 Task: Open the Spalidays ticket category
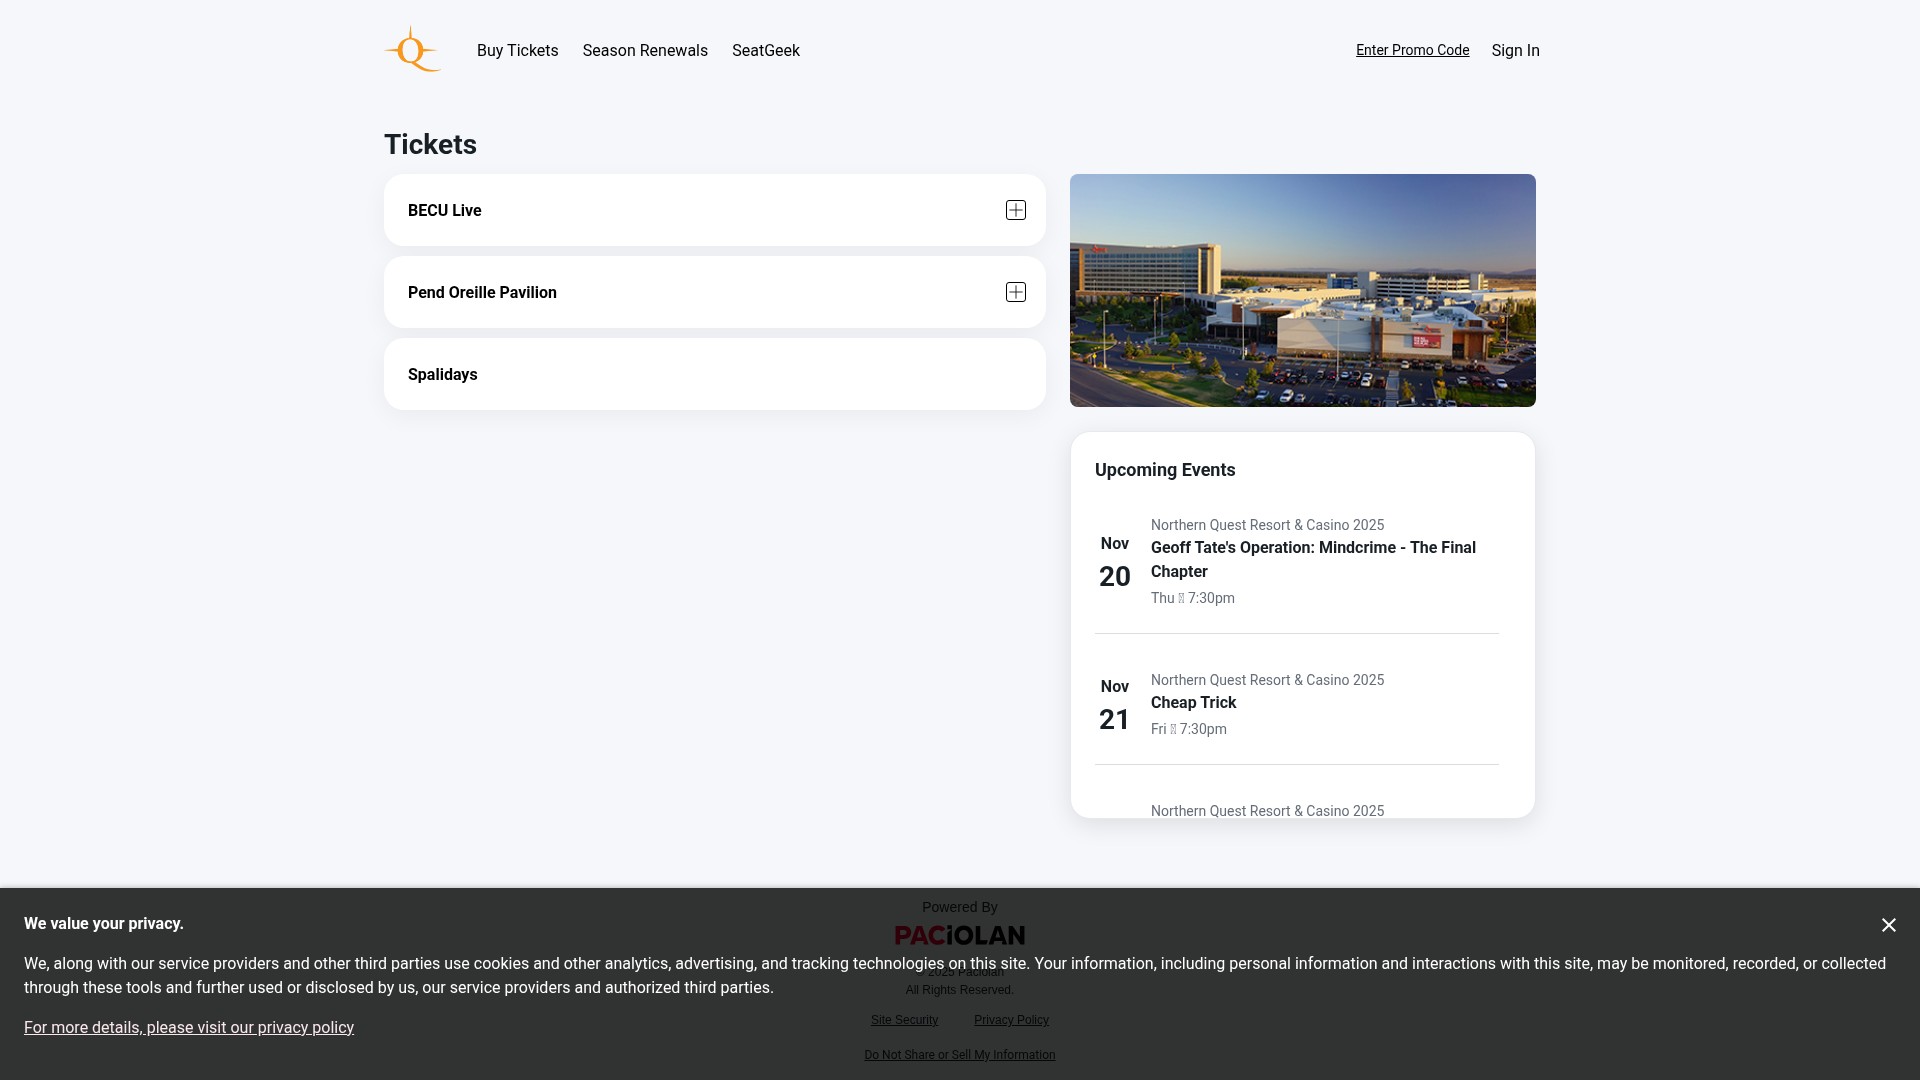[x=715, y=374]
